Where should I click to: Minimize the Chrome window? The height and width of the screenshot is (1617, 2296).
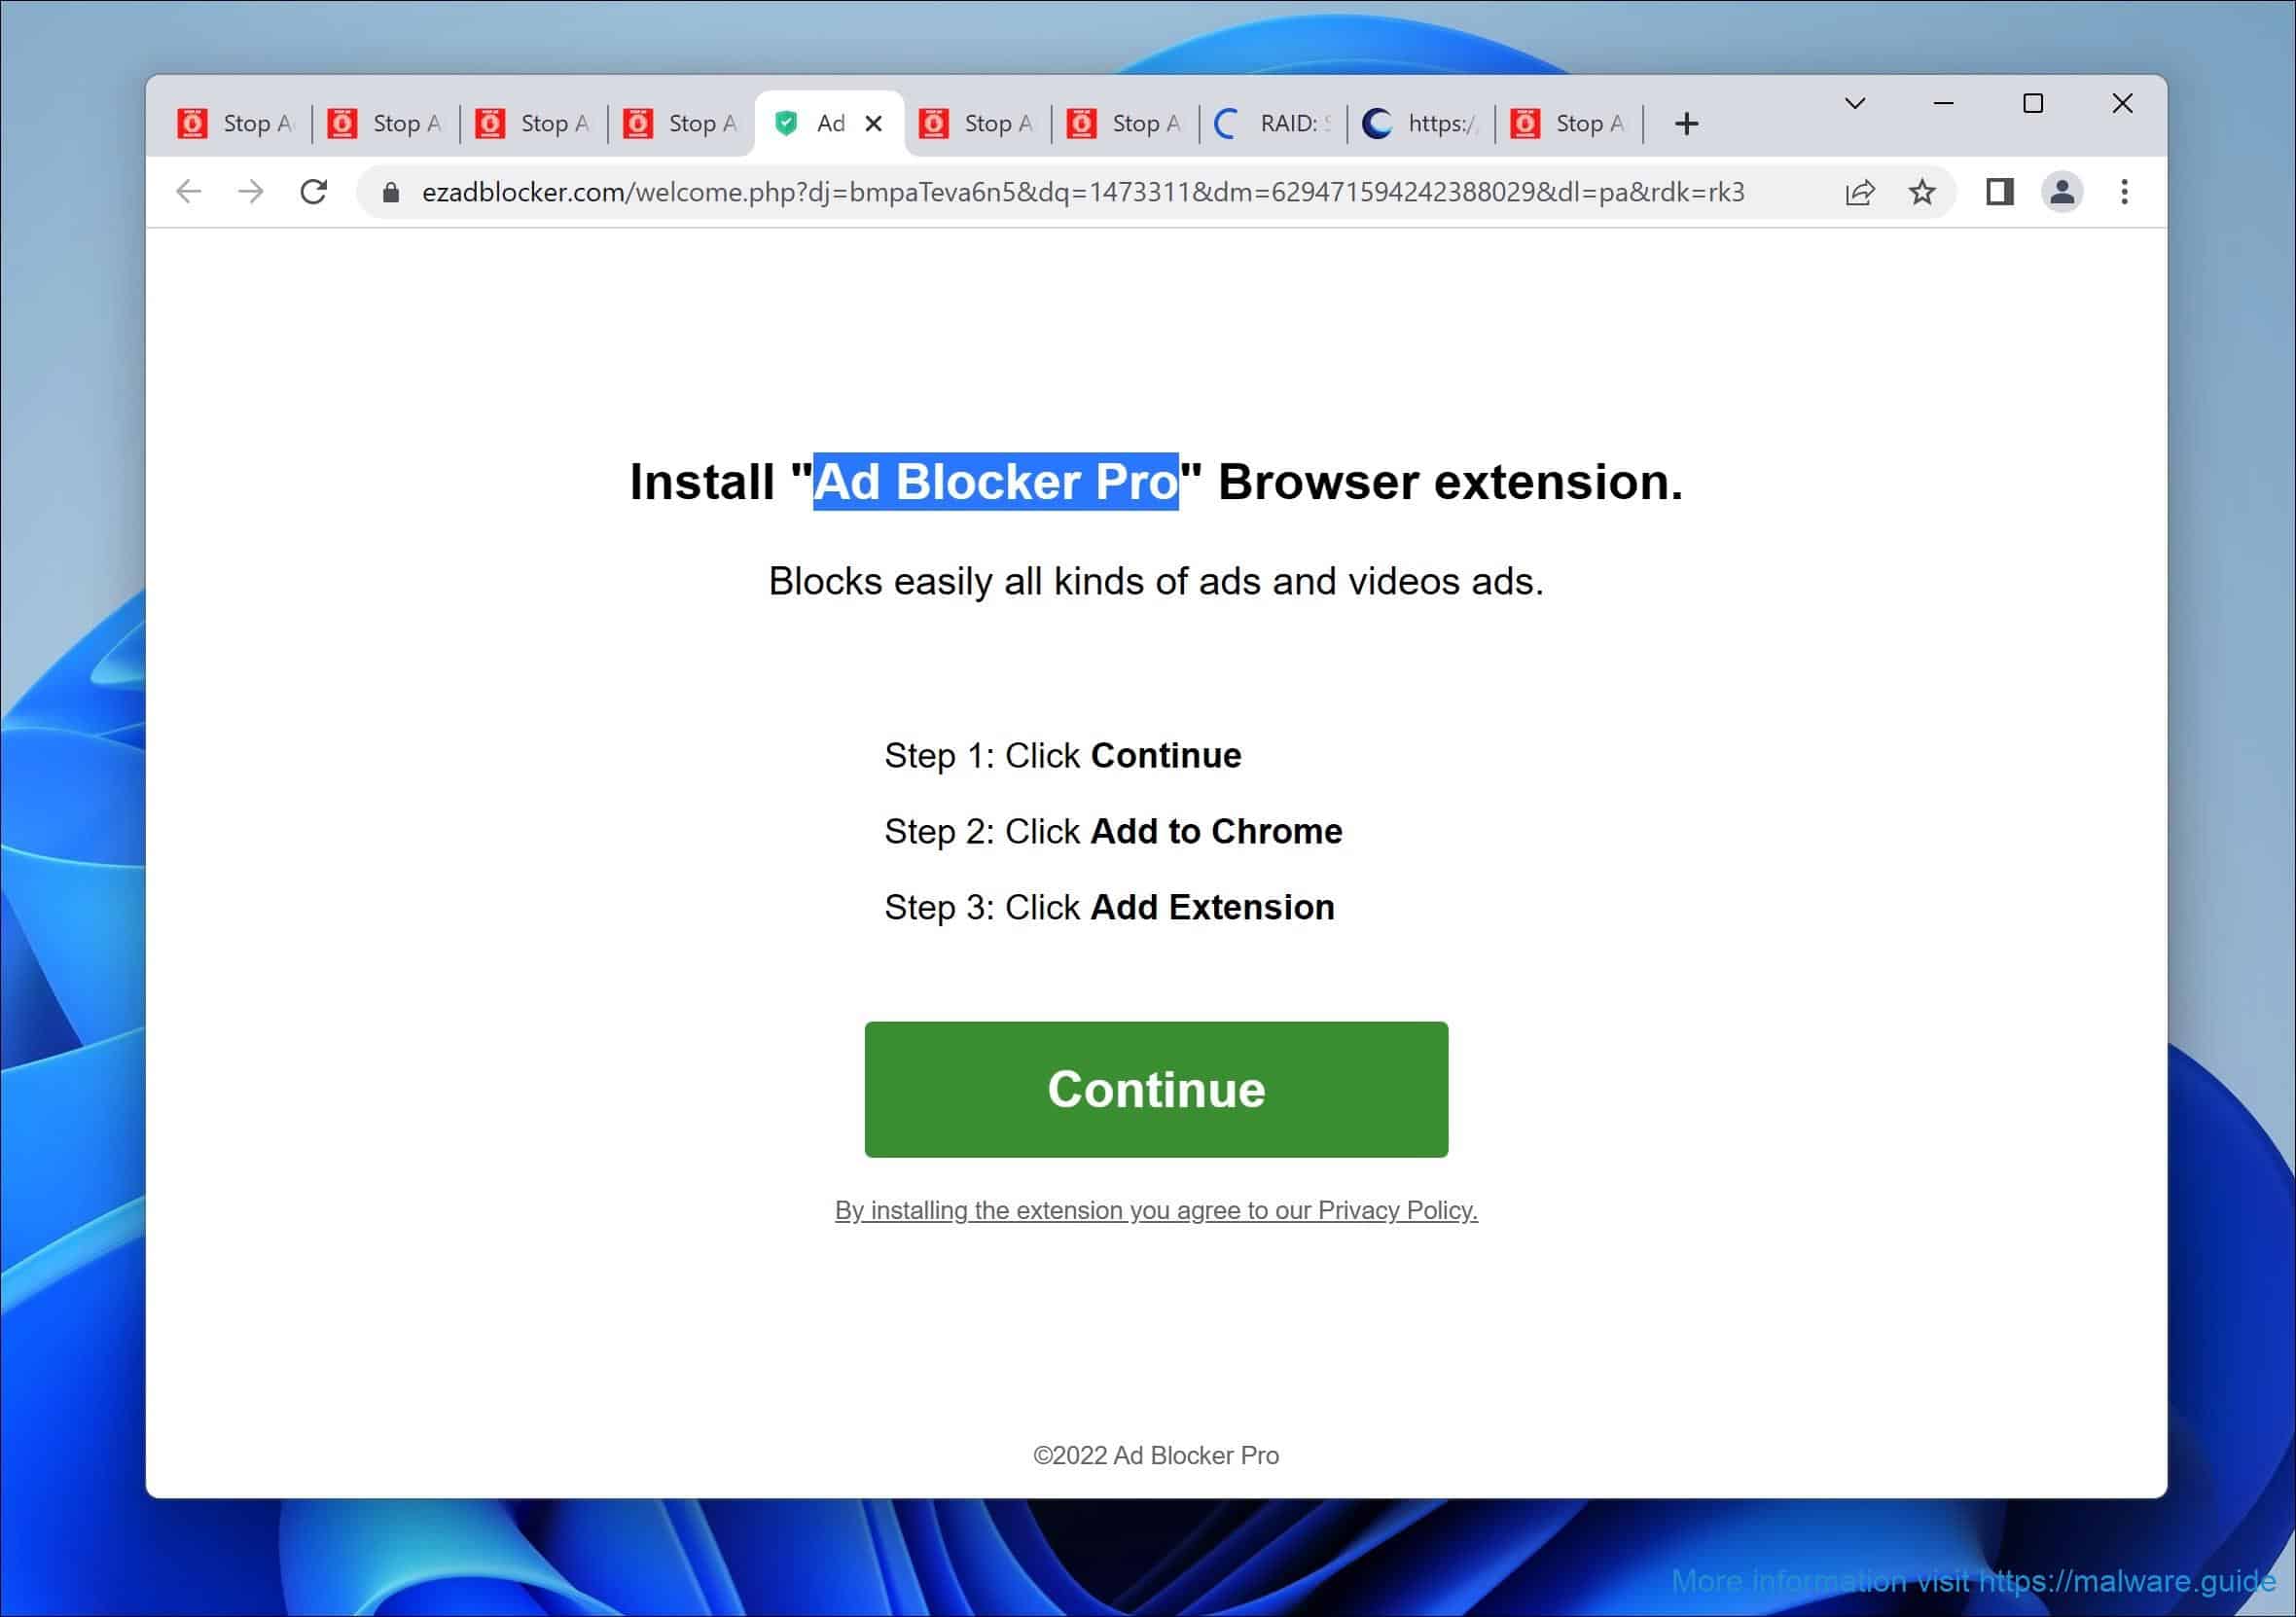coord(1943,103)
